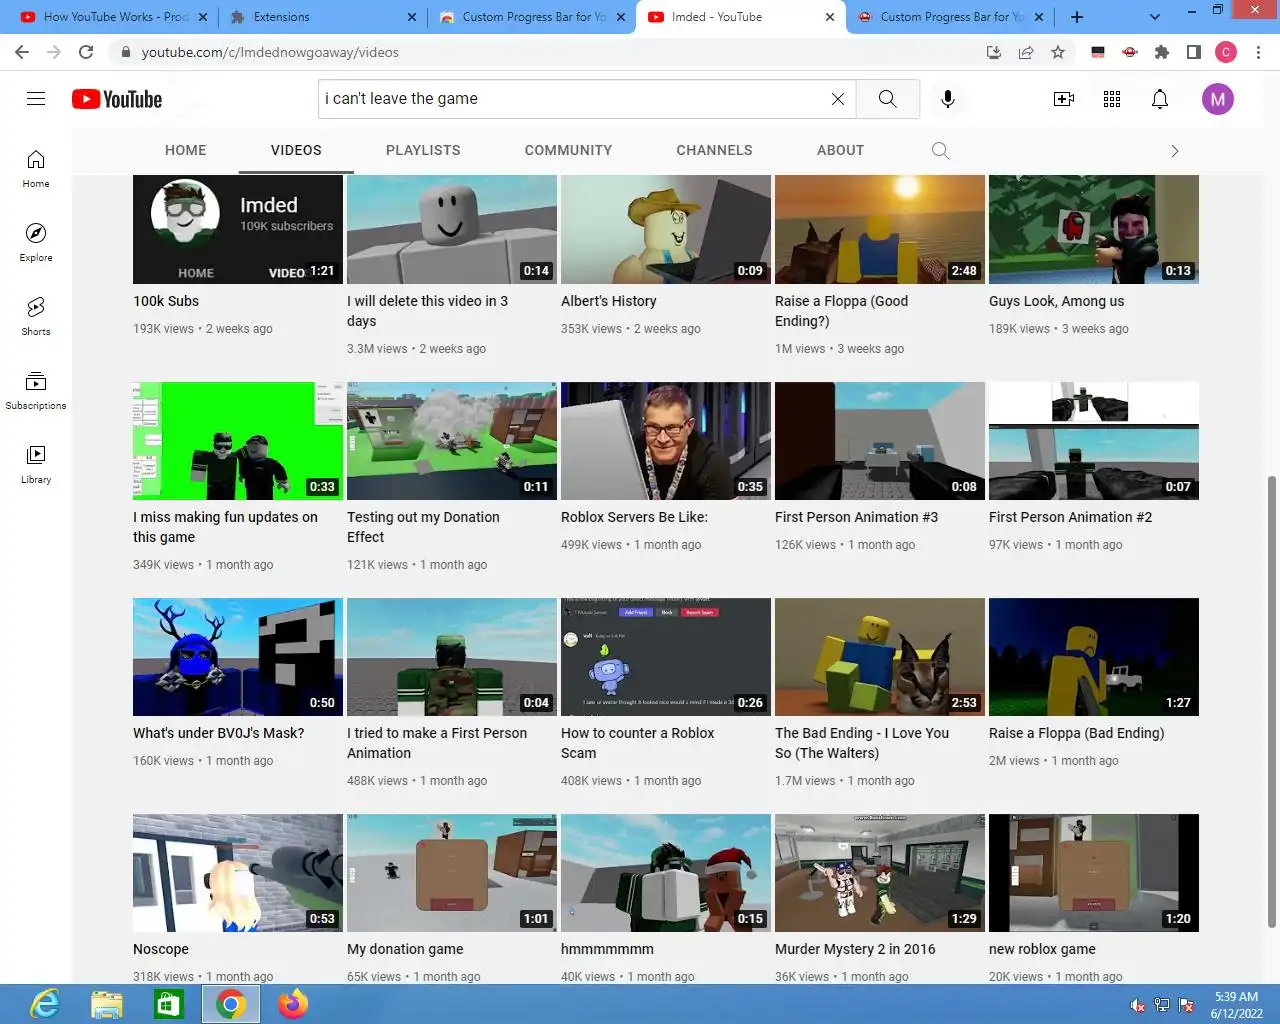Viewport: 1280px width, 1024px height.
Task: Open Raise a Floppa (Good Ending?) title
Action: pos(842,311)
